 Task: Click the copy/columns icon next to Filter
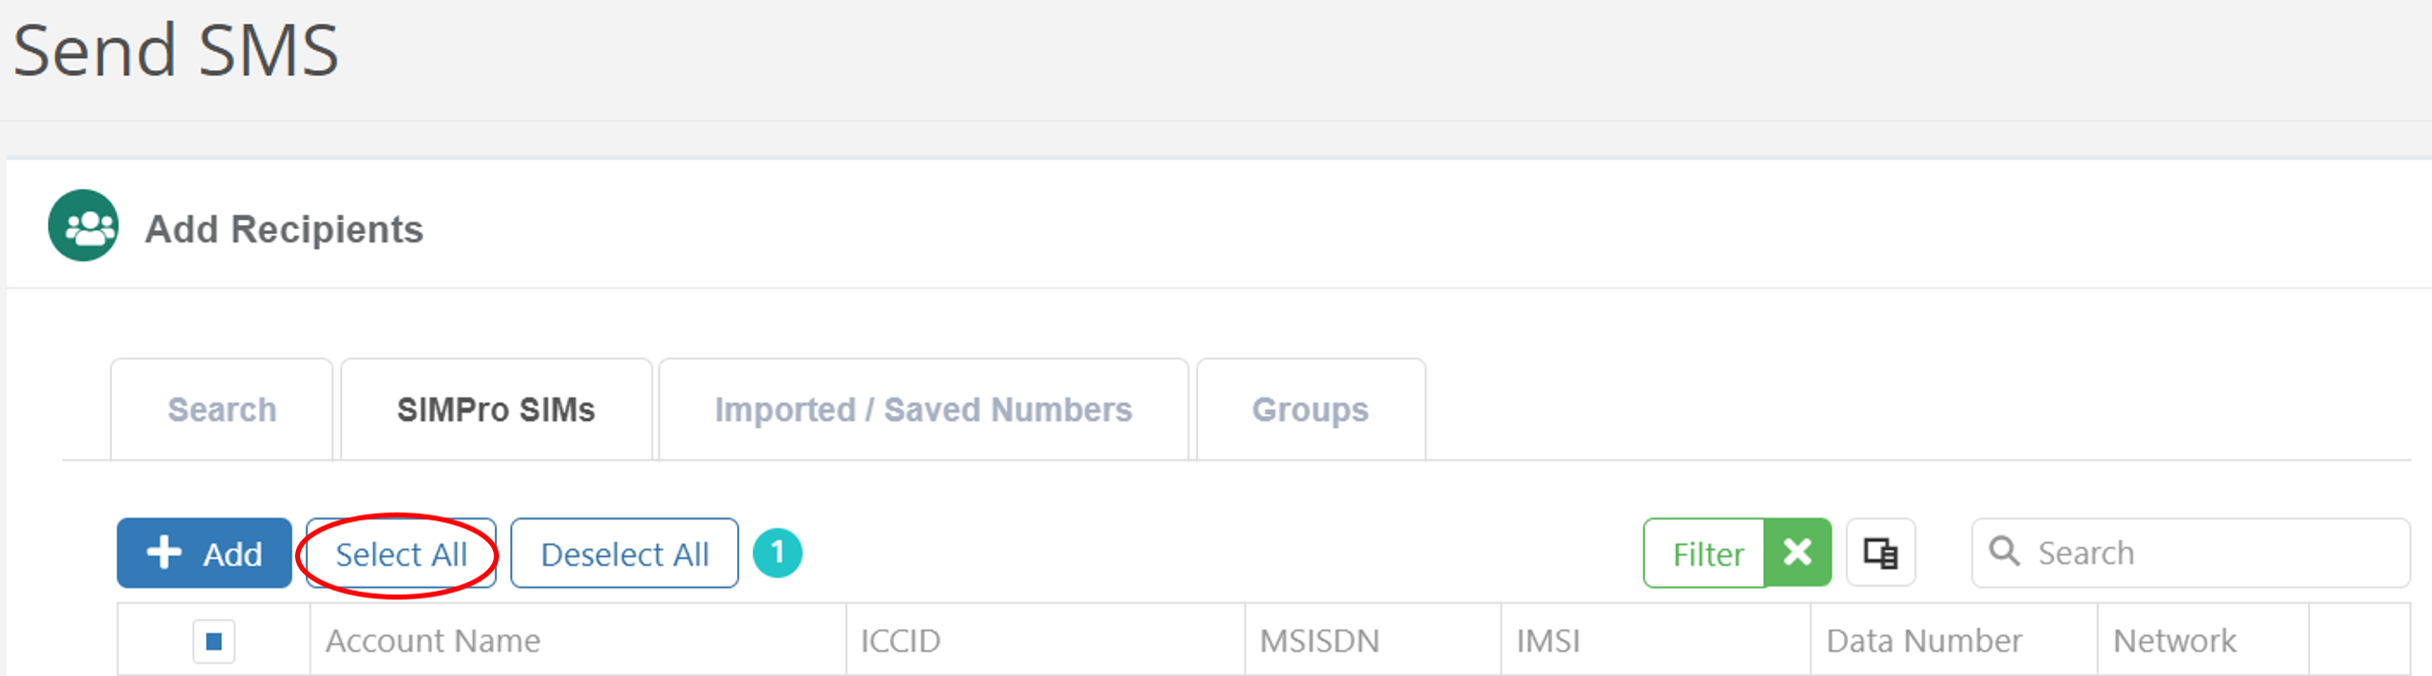pos(1880,552)
